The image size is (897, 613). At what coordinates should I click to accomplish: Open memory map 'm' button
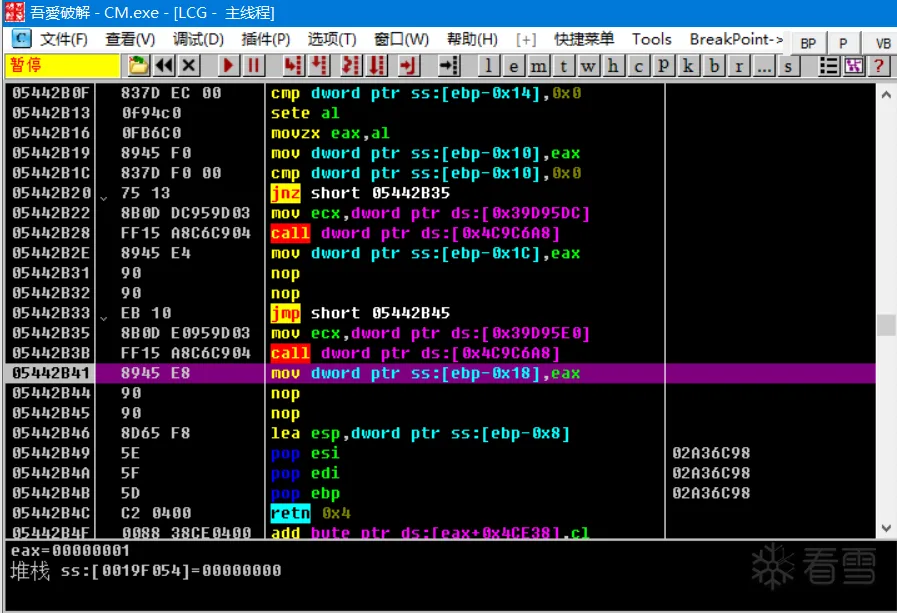tap(538, 66)
